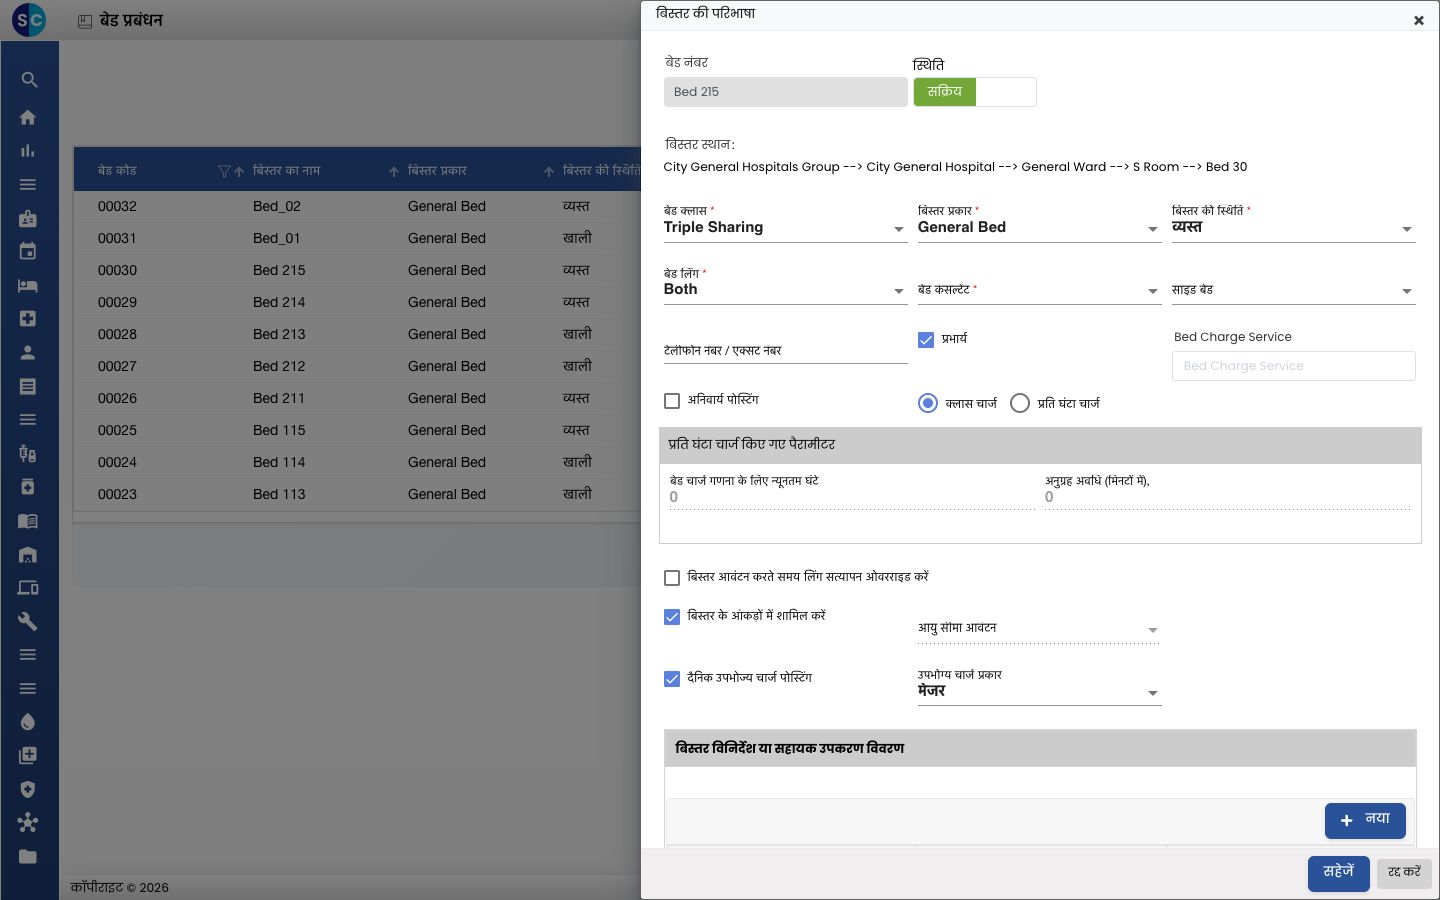Open the receipt list icon in sidebar
Screen dimensions: 1440x900
click(28, 386)
